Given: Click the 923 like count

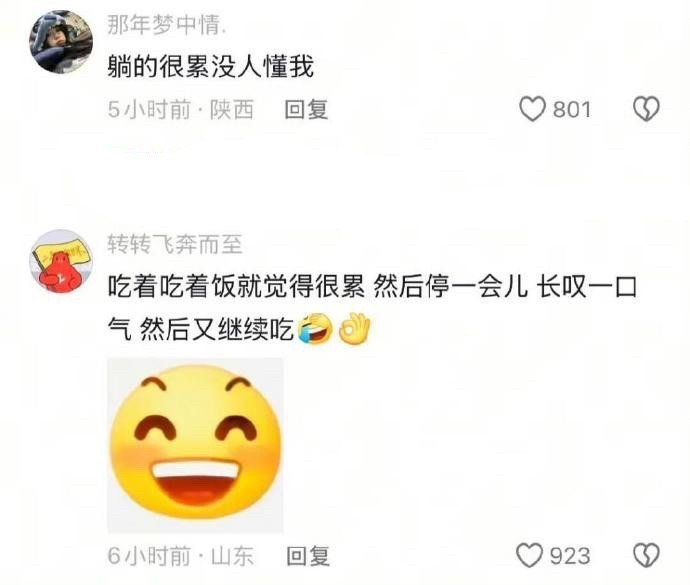Looking at the screenshot, I should pos(570,556).
